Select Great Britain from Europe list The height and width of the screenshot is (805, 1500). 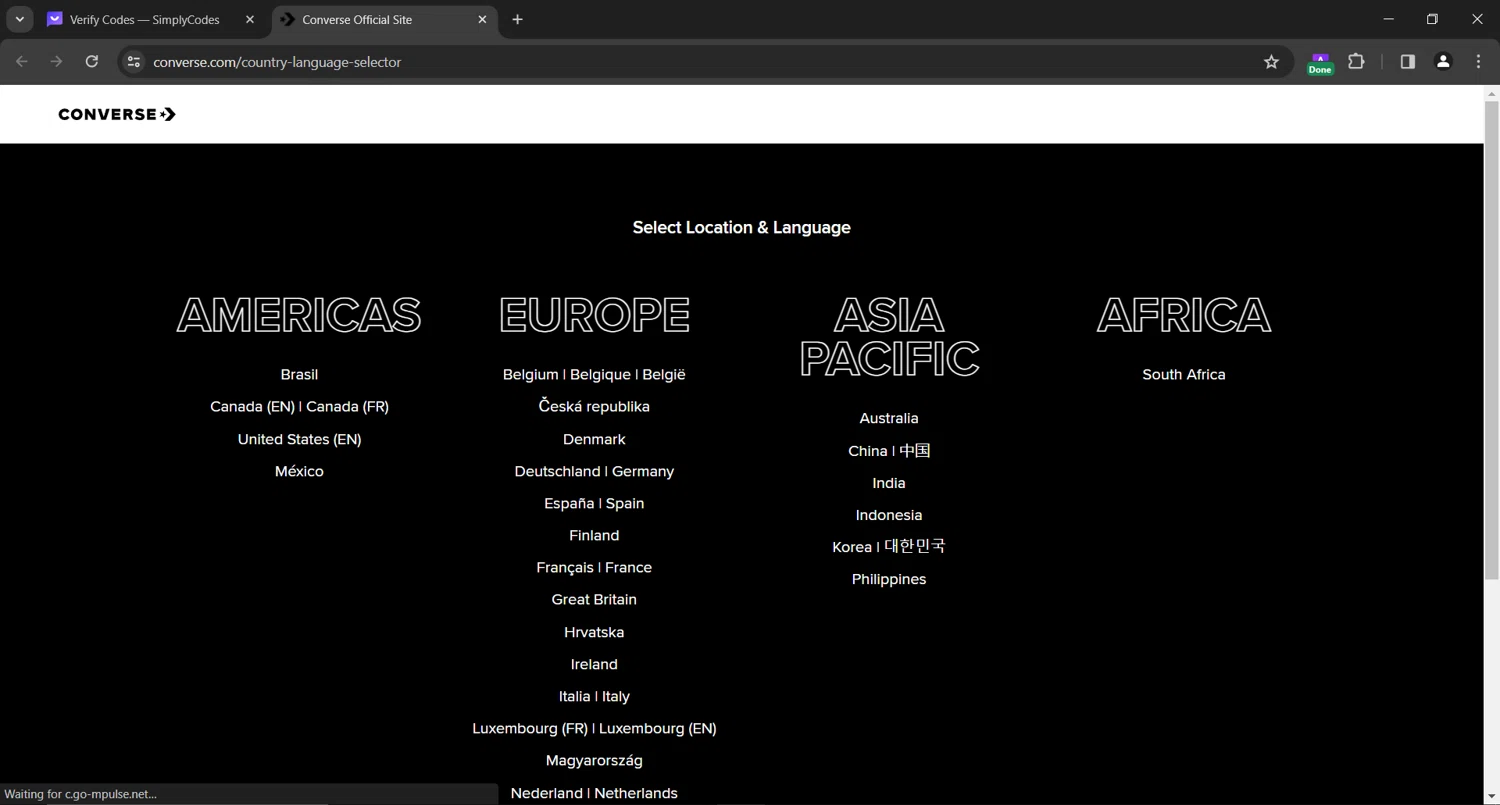click(x=594, y=600)
